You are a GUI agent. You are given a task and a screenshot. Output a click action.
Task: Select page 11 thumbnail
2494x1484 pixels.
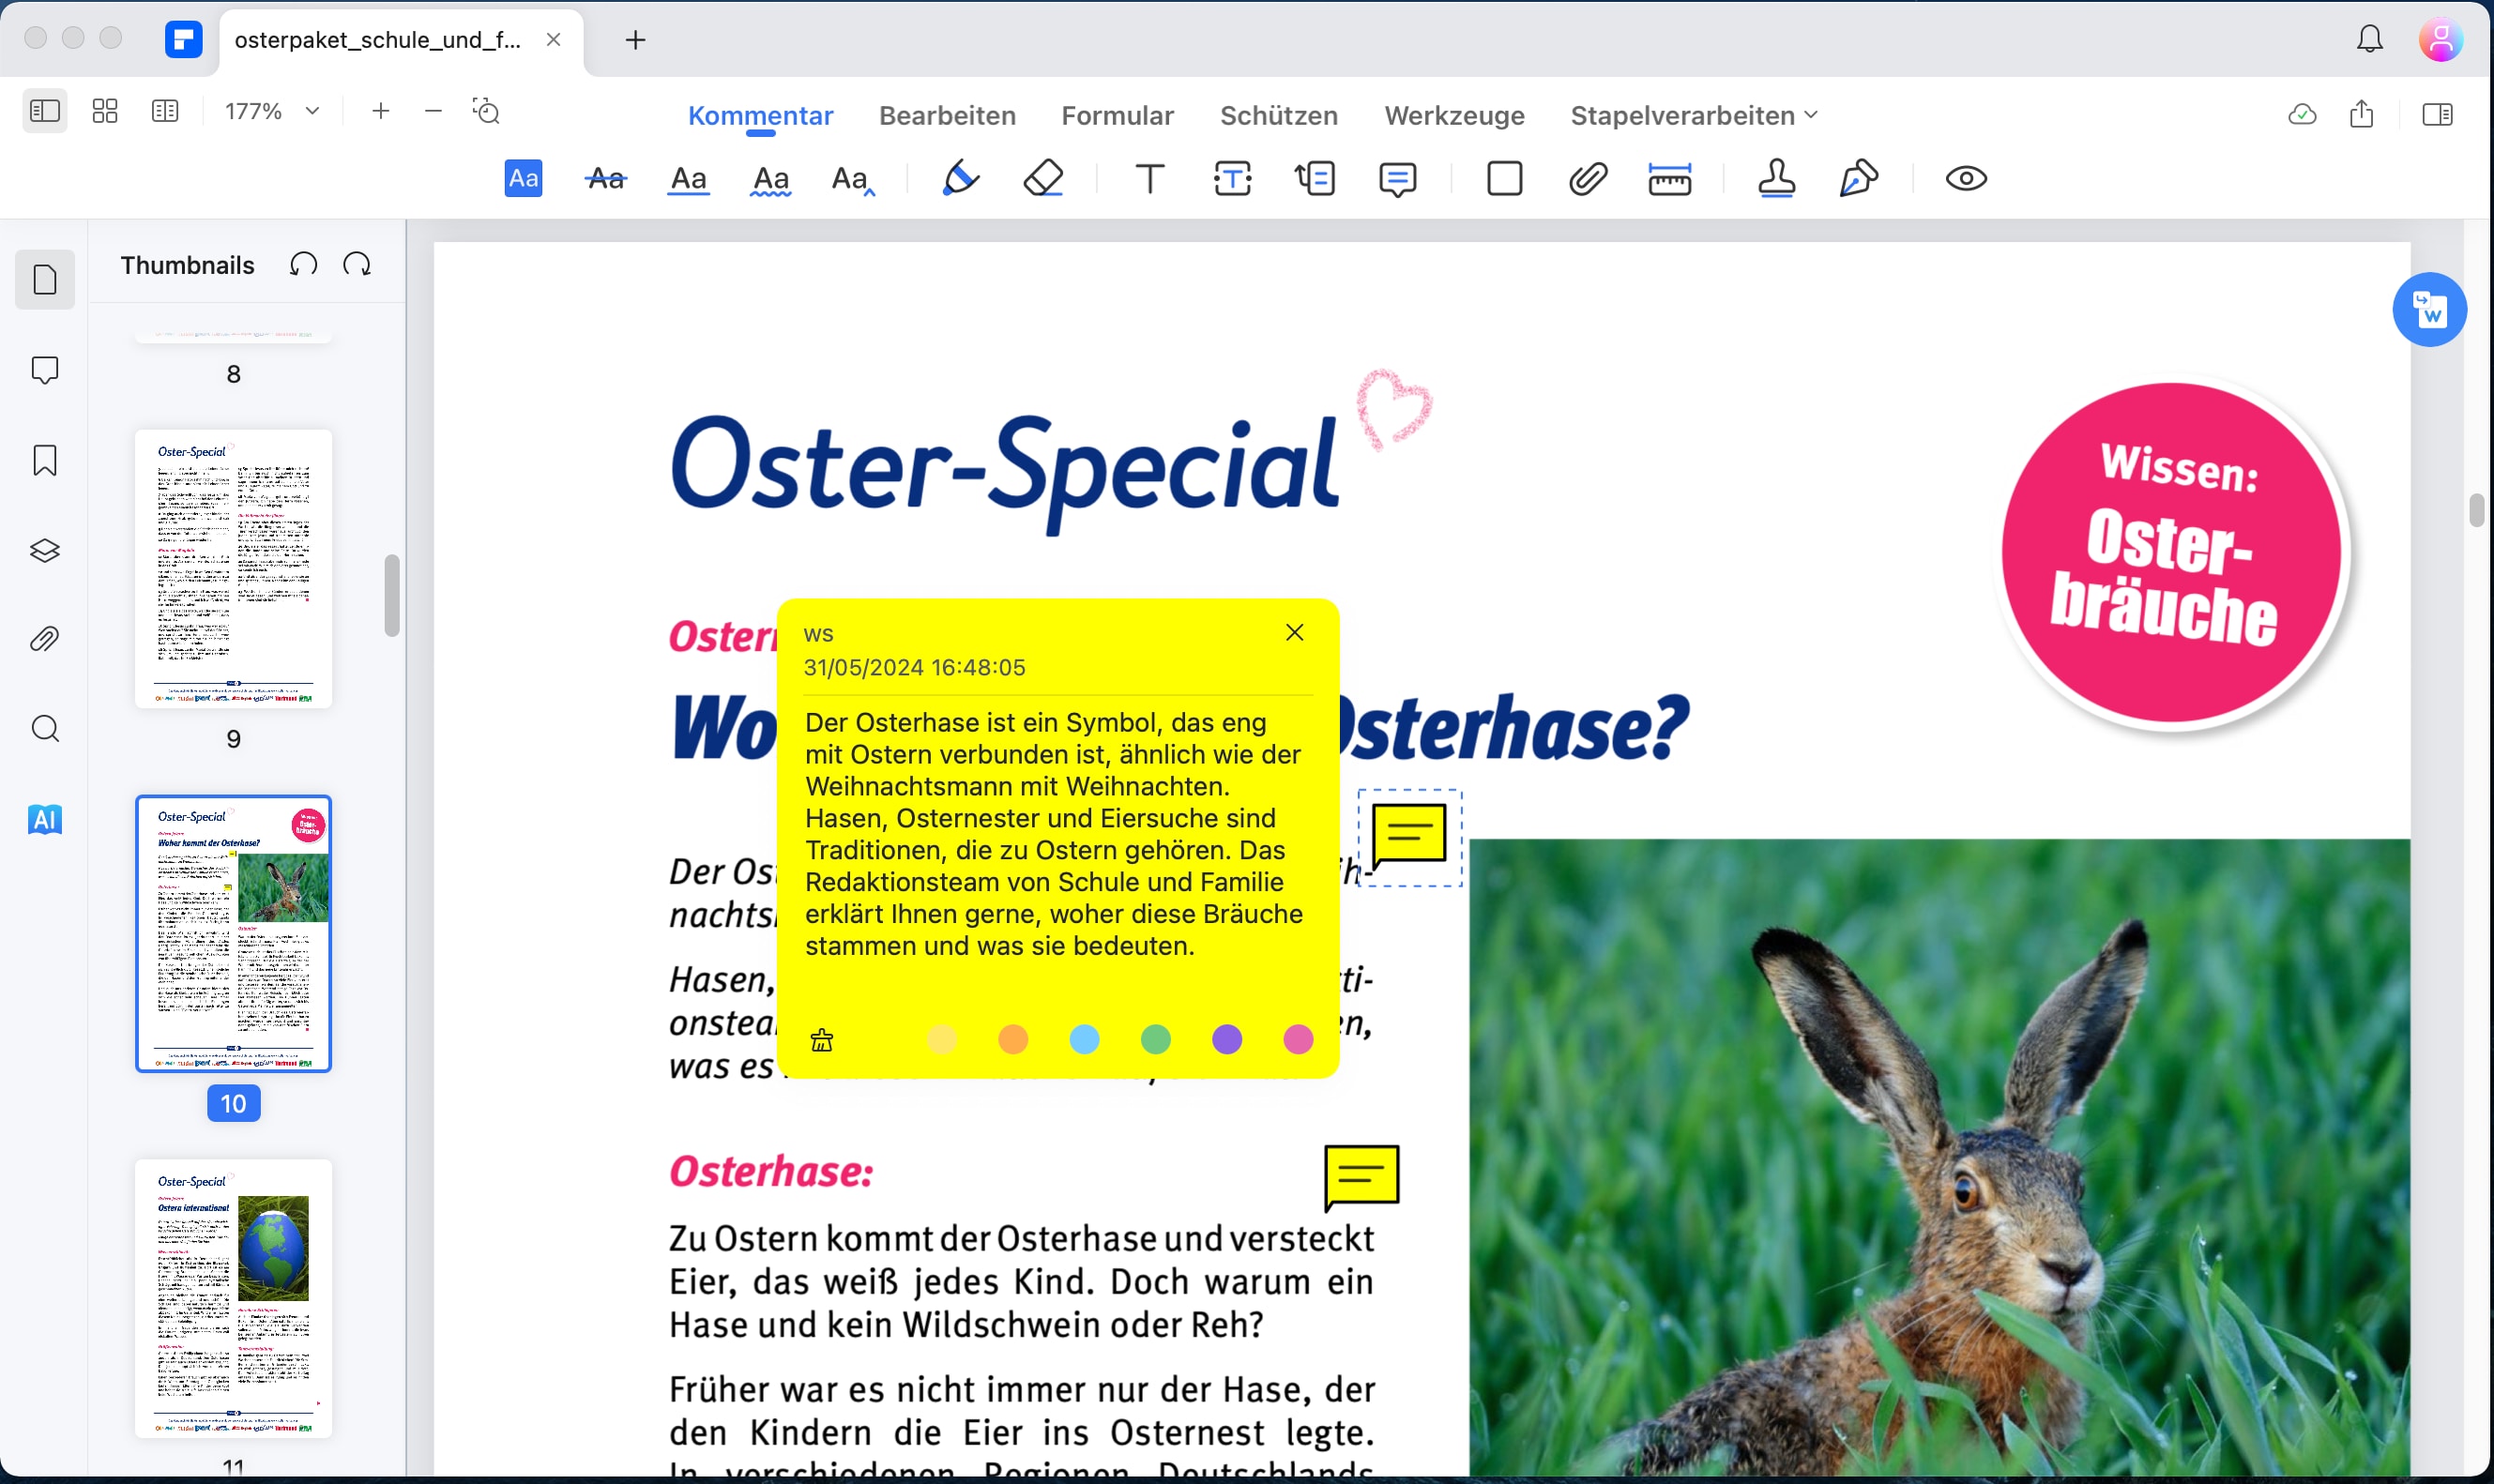[233, 1298]
